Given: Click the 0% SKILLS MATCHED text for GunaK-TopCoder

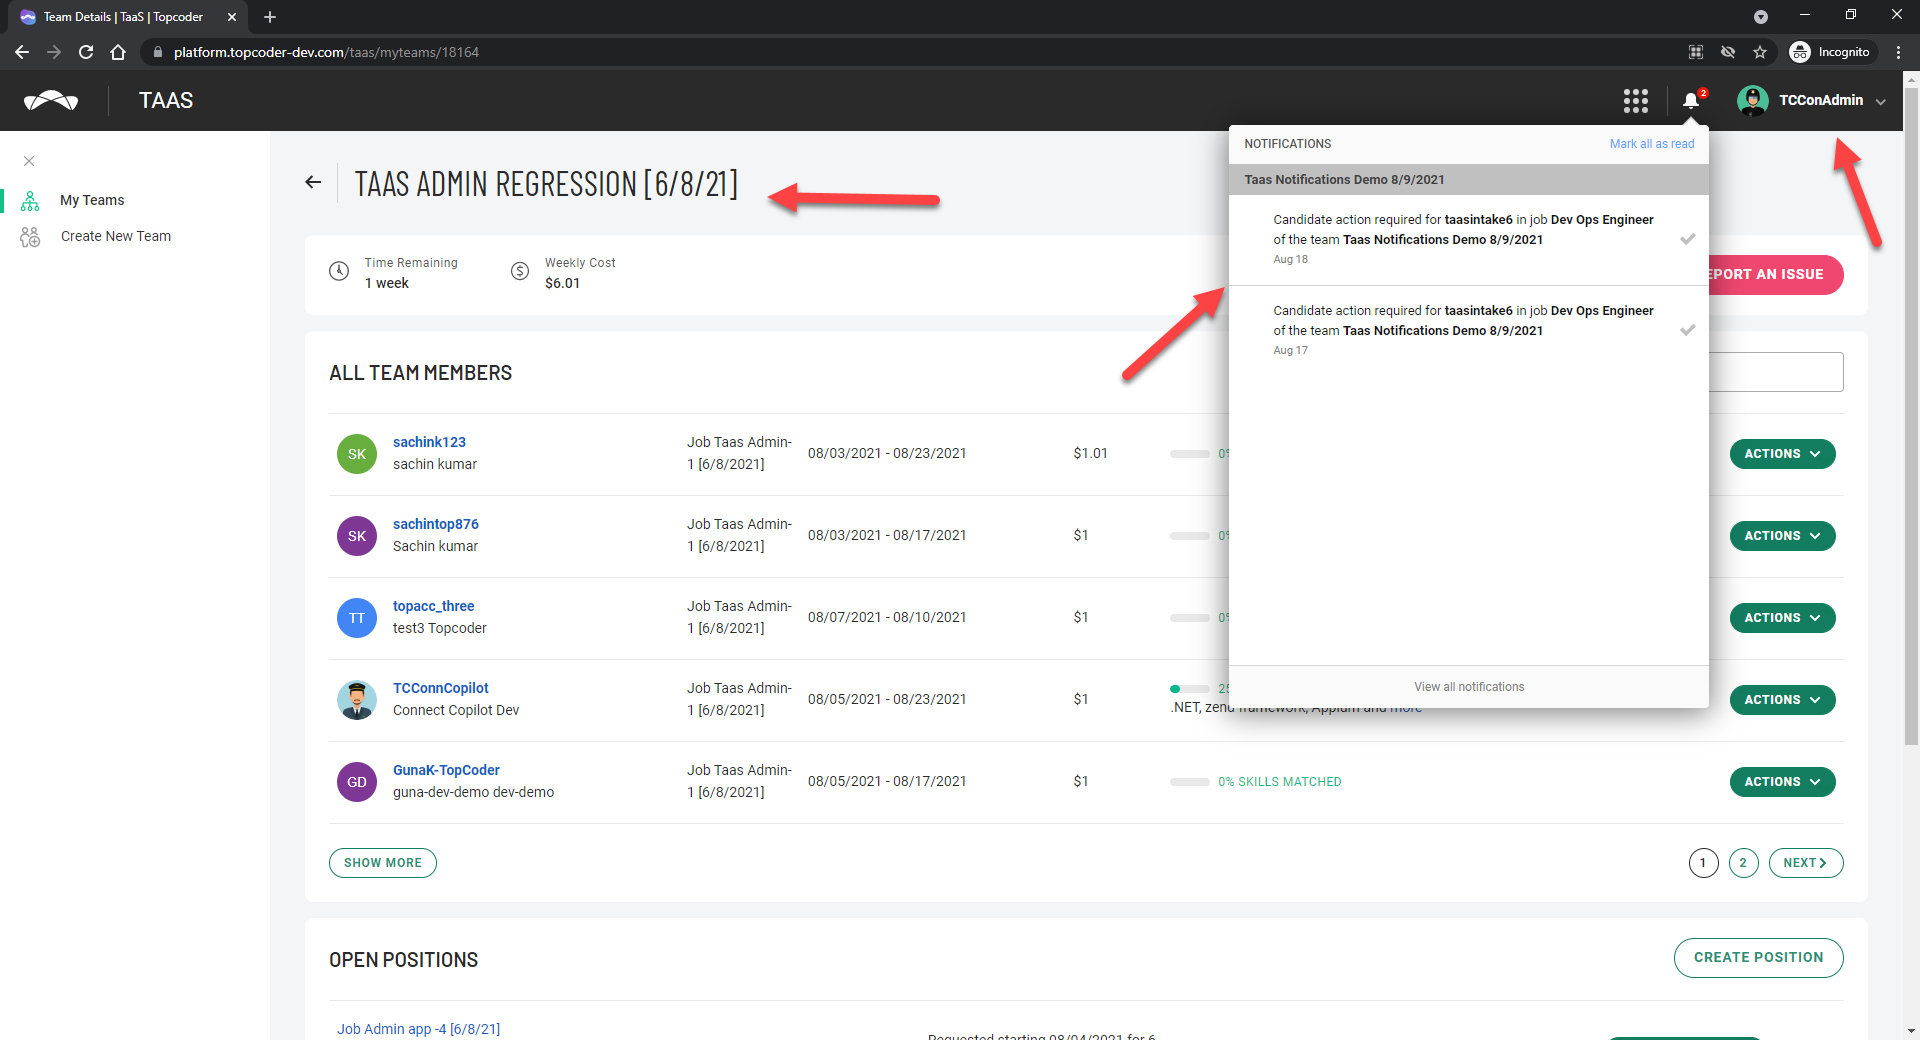Looking at the screenshot, I should (1280, 782).
